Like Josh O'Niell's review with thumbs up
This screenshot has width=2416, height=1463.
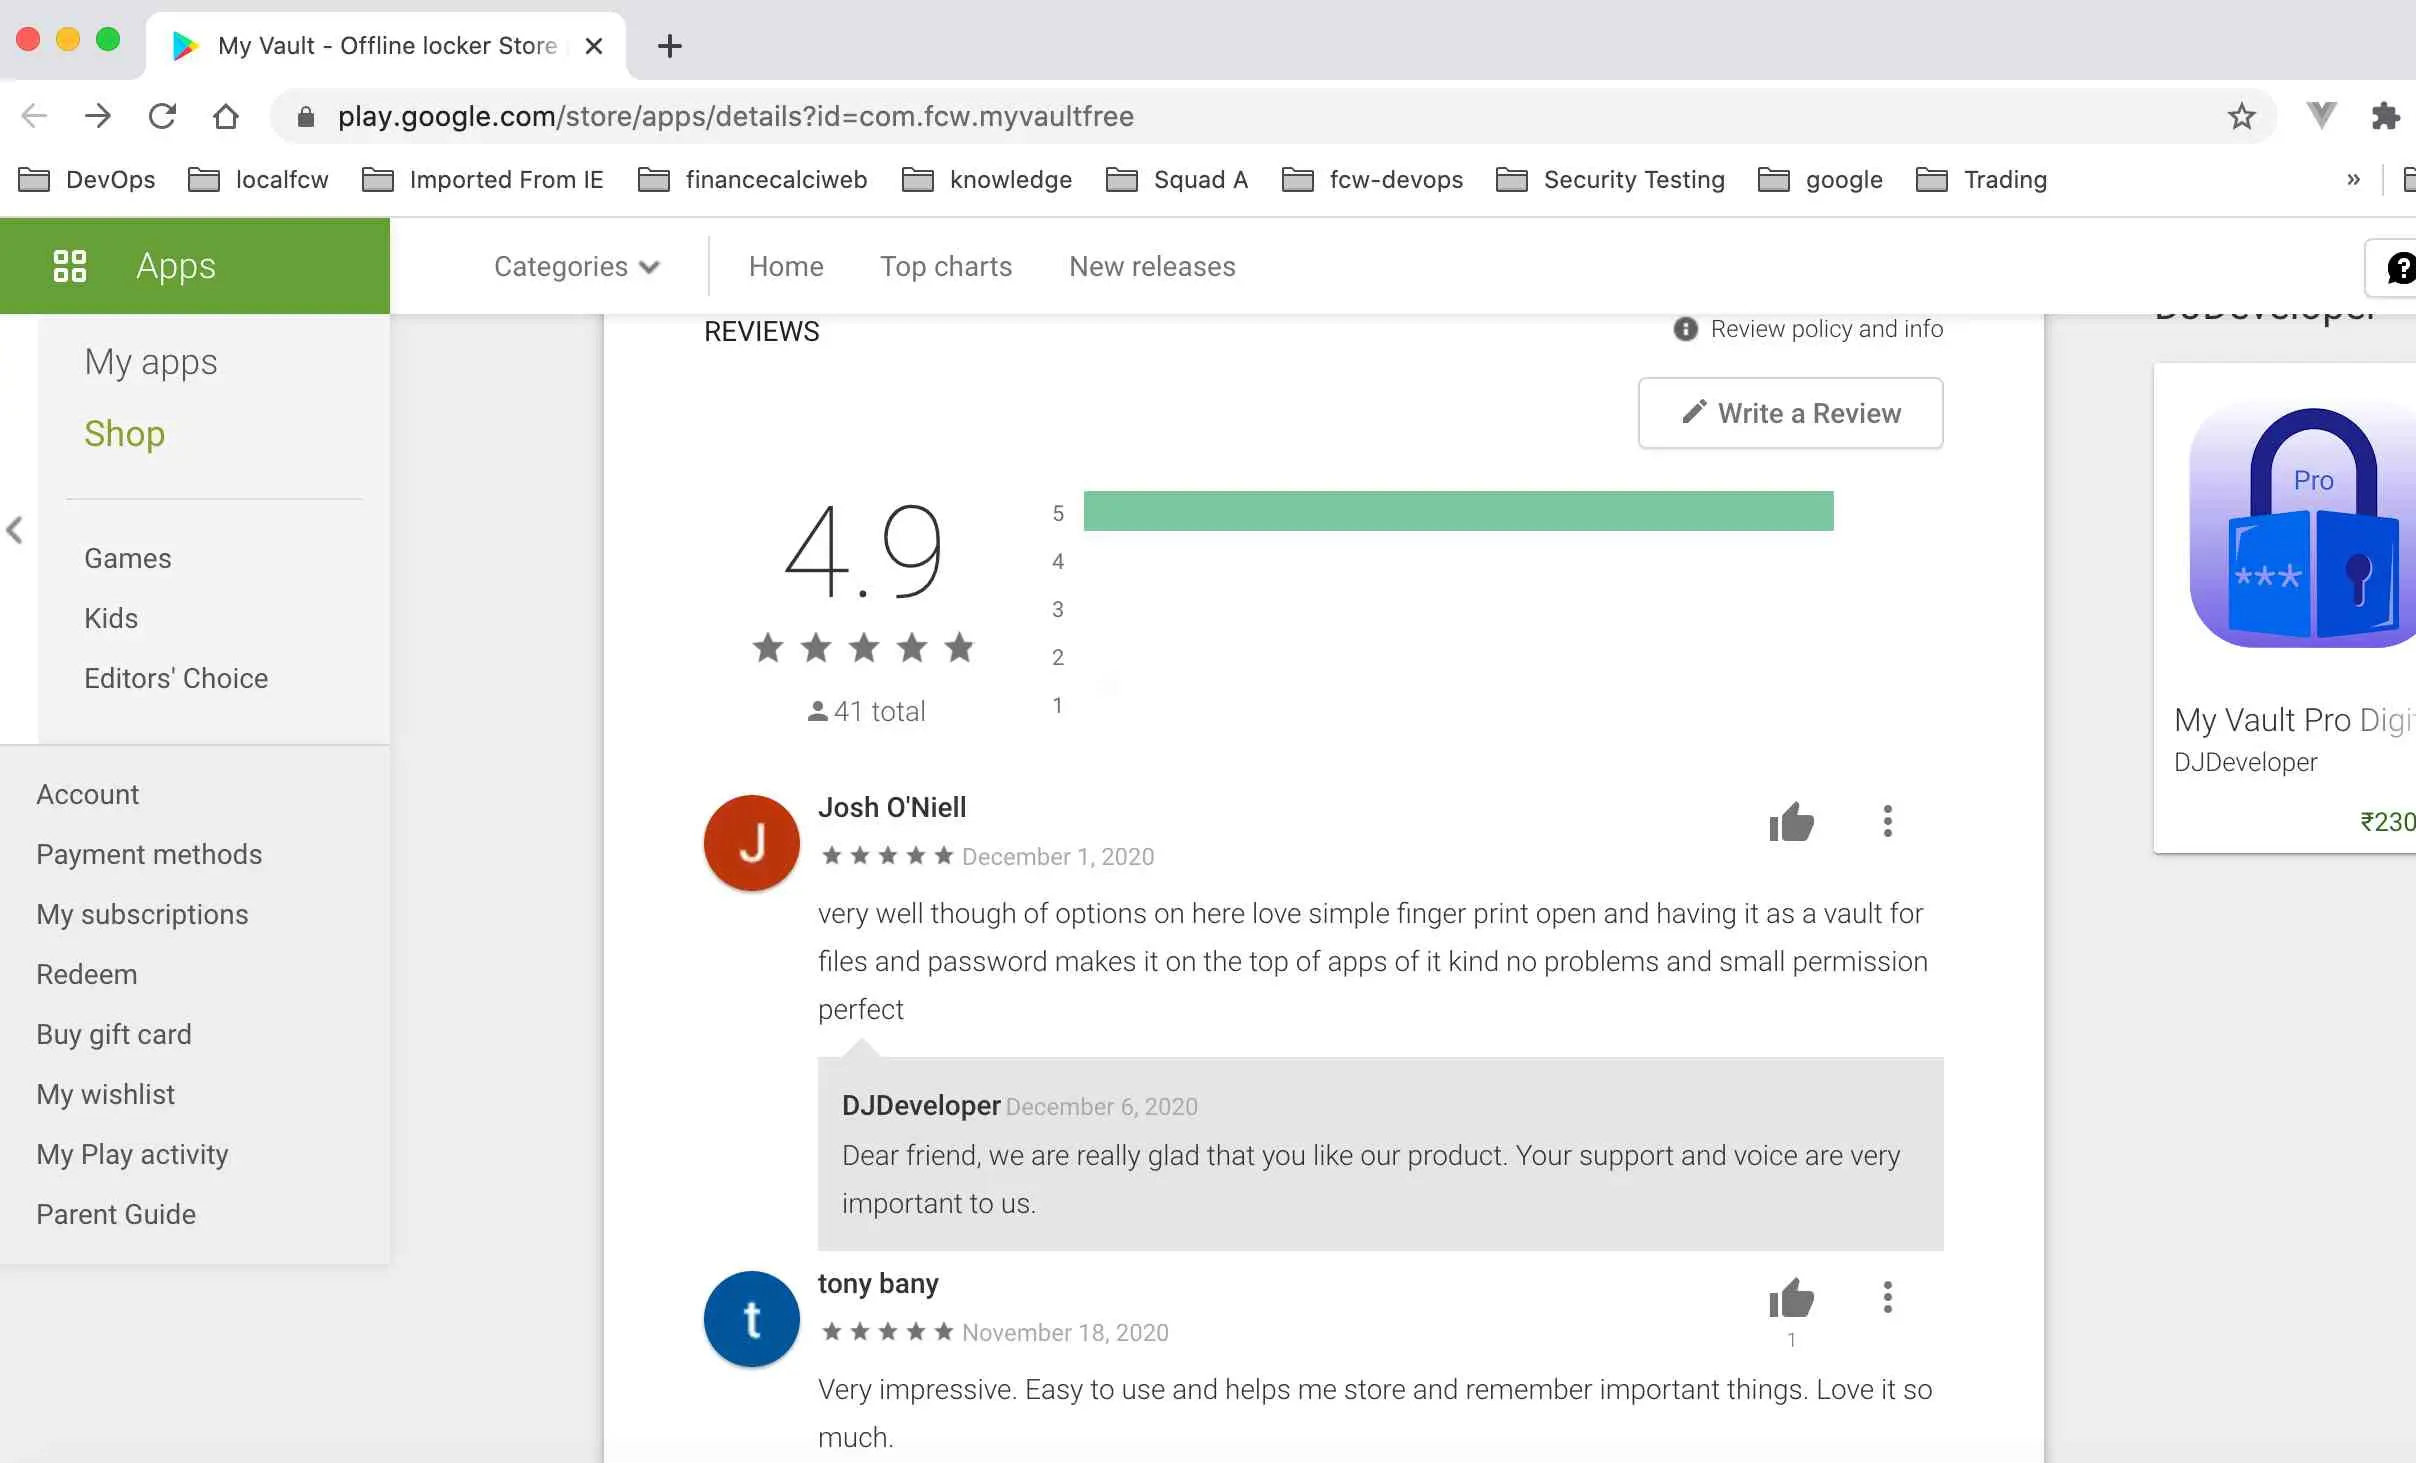pyautogui.click(x=1791, y=822)
